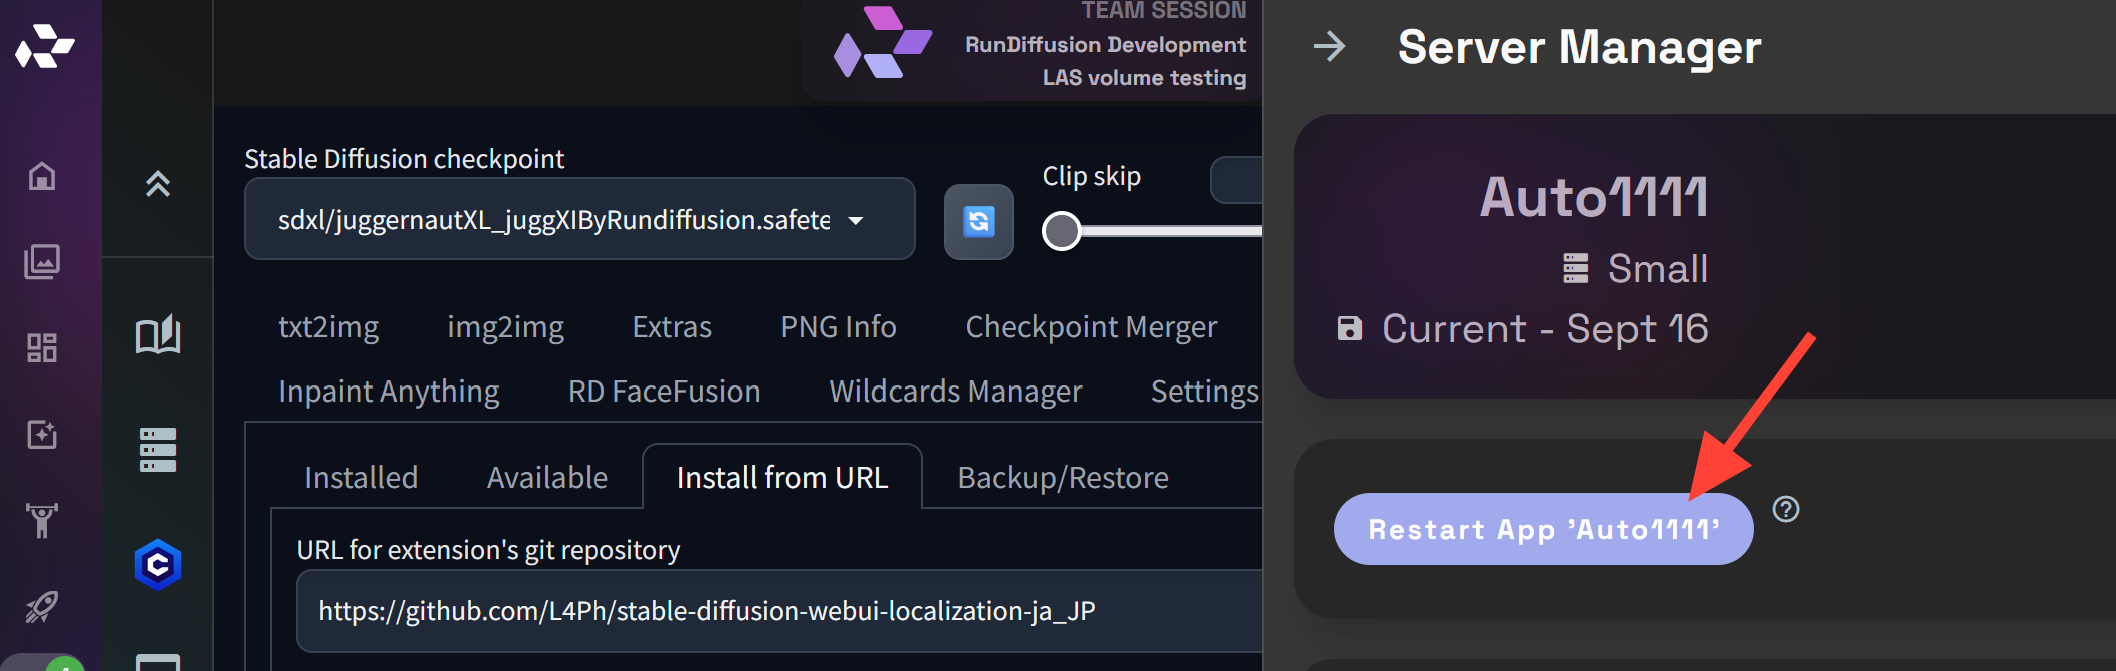Click the extension git repository URL field
2116x671 pixels.
click(x=779, y=611)
